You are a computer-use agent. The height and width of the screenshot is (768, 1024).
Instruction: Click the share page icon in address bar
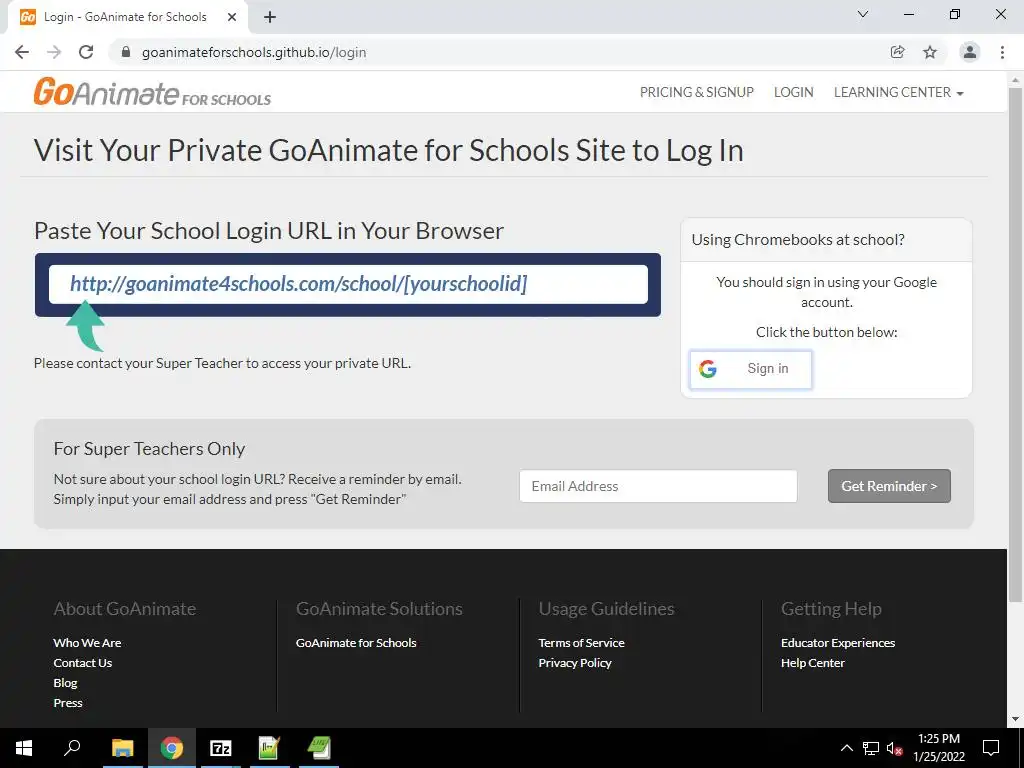pyautogui.click(x=898, y=52)
